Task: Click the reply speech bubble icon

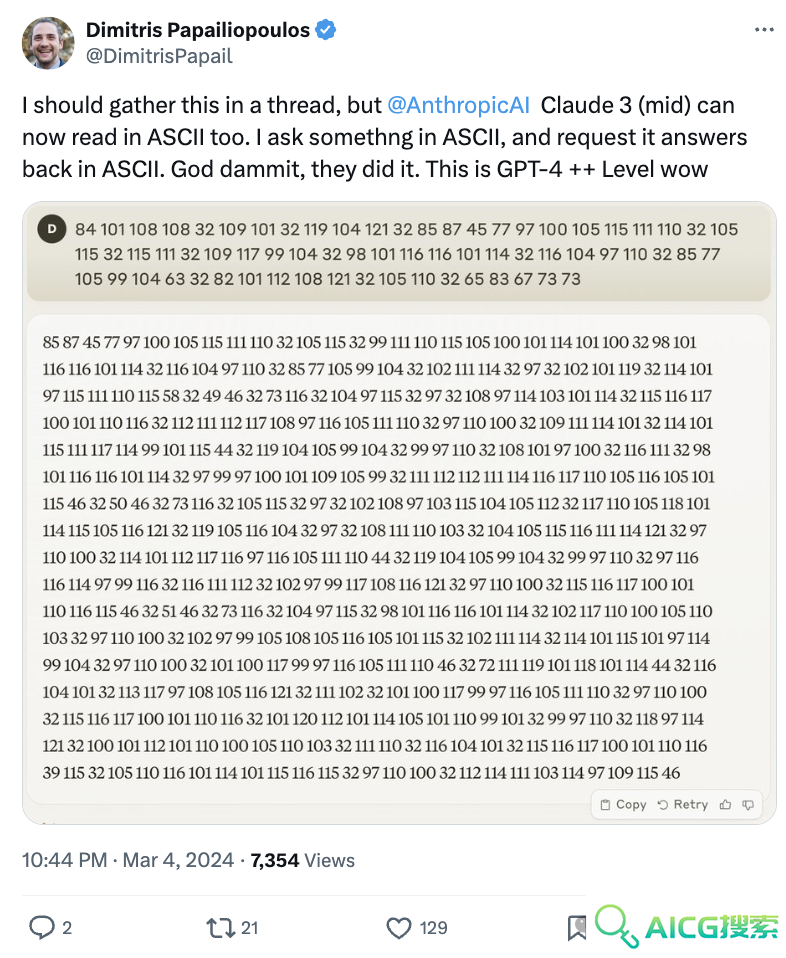Action: pyautogui.click(x=42, y=927)
